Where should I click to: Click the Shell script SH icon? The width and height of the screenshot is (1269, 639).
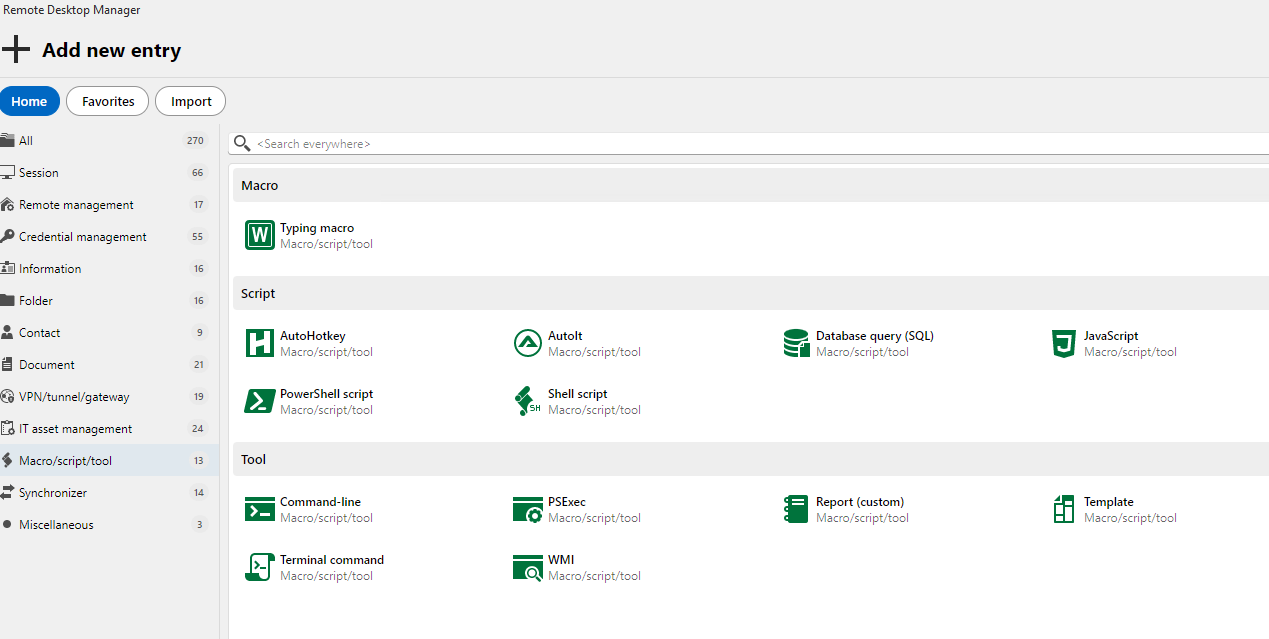(x=528, y=401)
